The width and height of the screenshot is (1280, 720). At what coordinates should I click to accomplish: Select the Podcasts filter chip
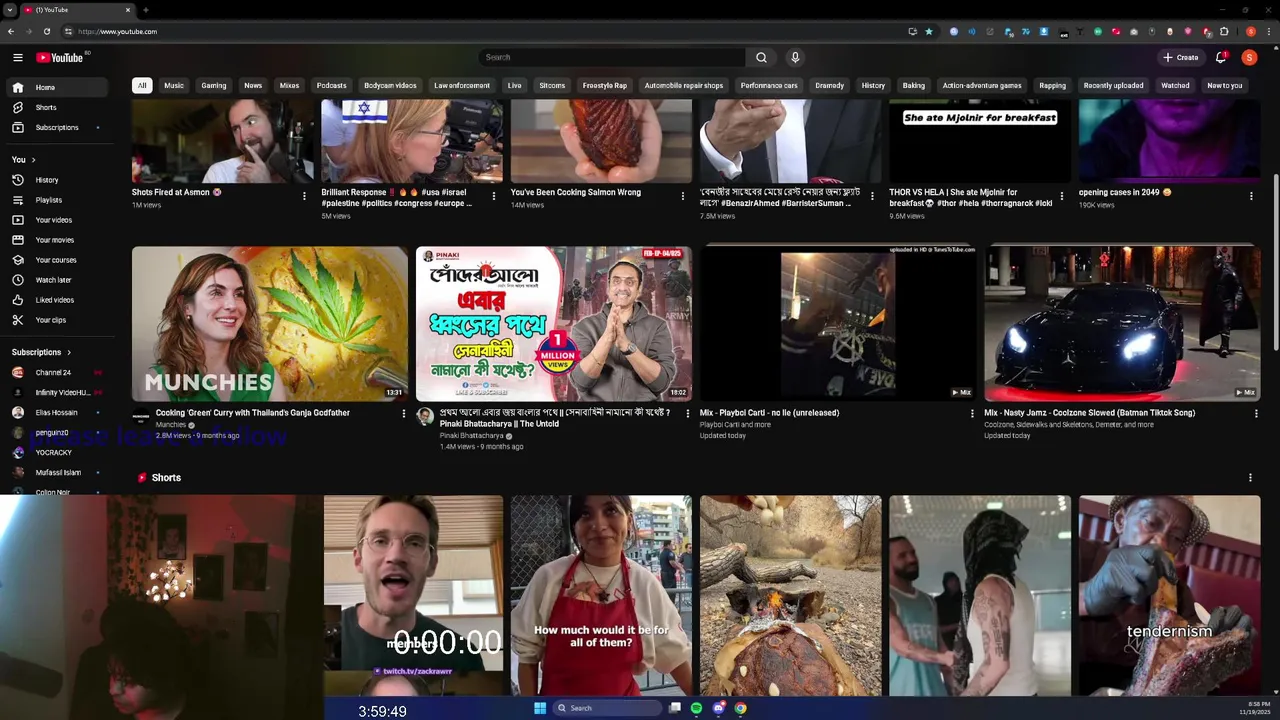(331, 86)
